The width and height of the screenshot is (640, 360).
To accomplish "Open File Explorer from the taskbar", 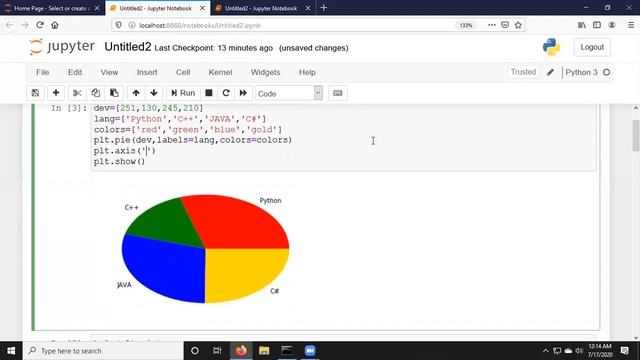I will coord(264,351).
